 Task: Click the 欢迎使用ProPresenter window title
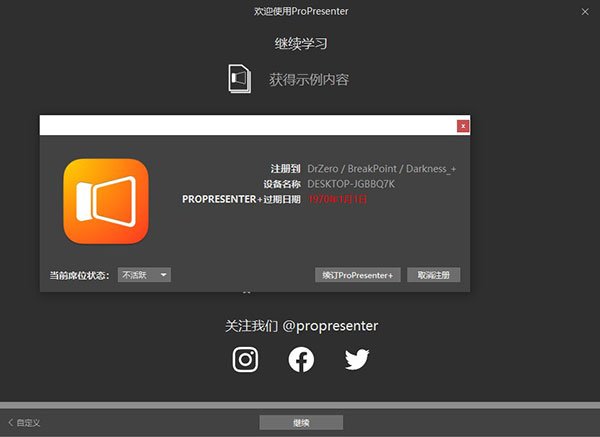[301, 11]
